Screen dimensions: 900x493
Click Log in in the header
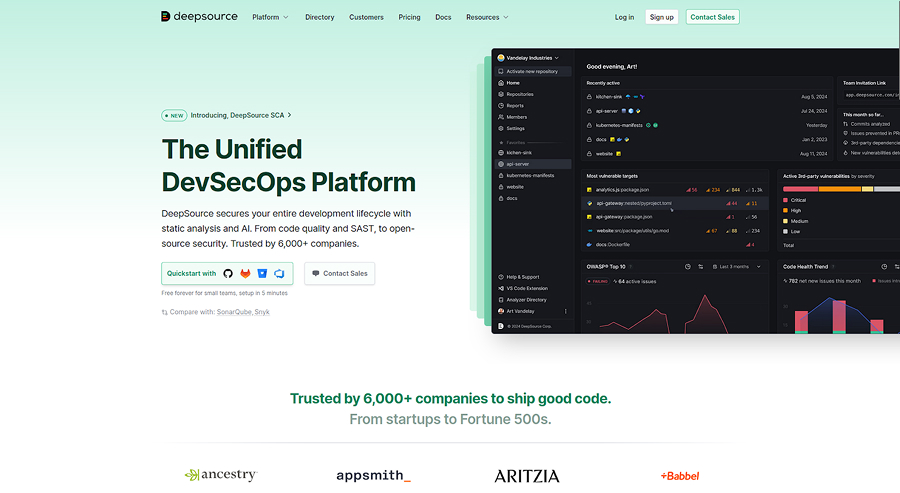tap(624, 17)
